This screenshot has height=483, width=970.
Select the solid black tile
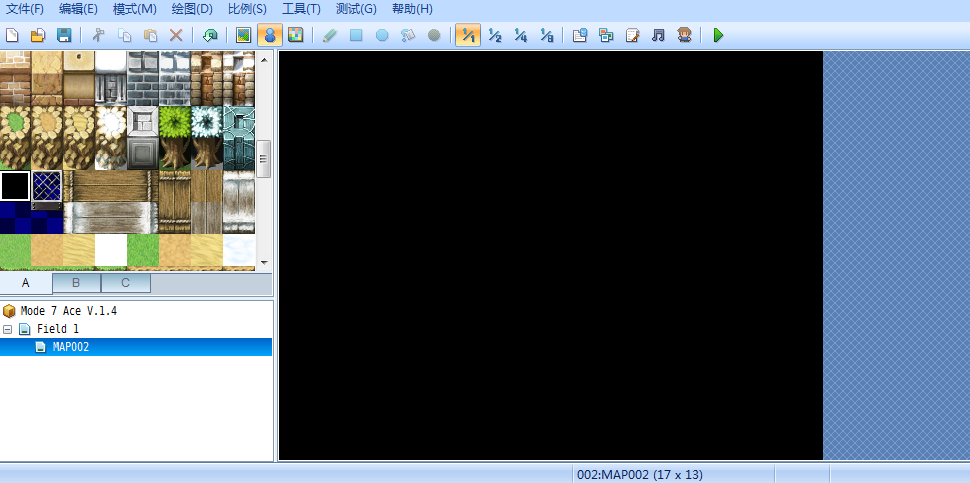point(15,186)
